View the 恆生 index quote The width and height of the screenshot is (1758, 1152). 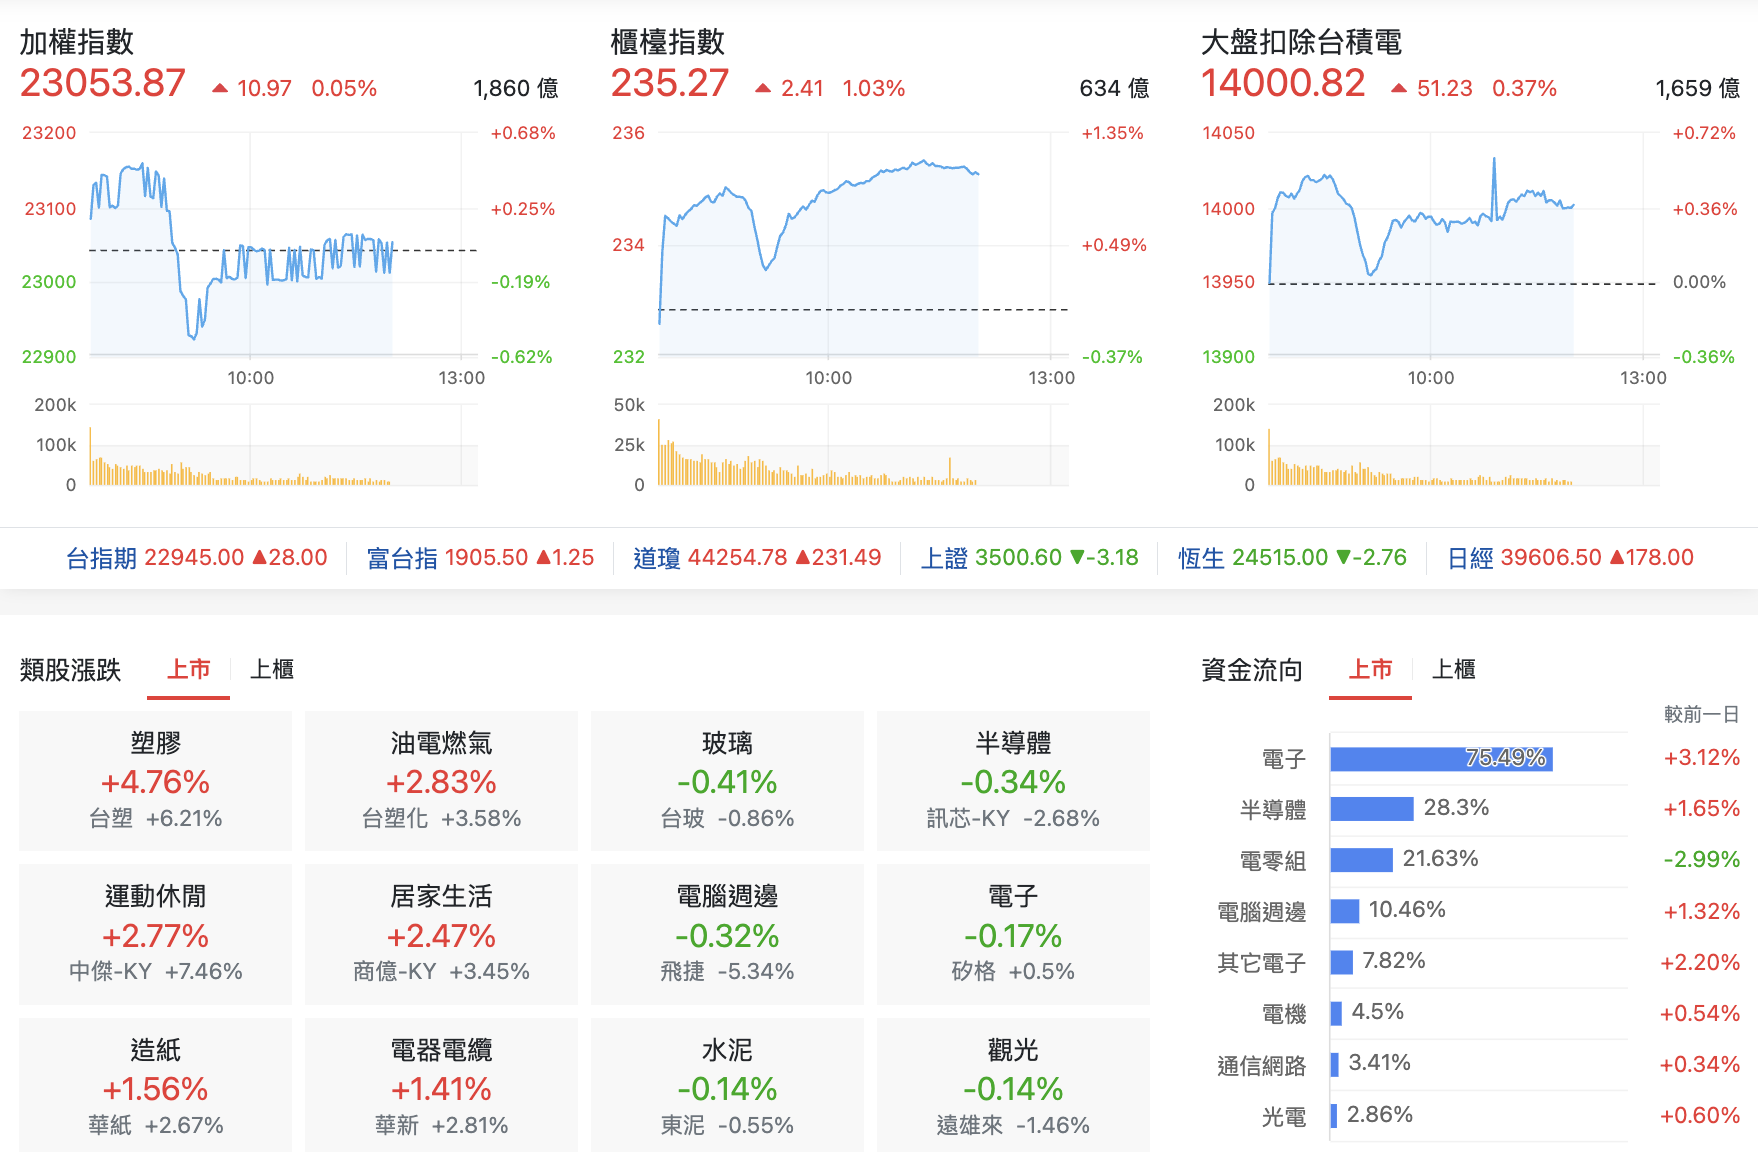(x=1292, y=557)
